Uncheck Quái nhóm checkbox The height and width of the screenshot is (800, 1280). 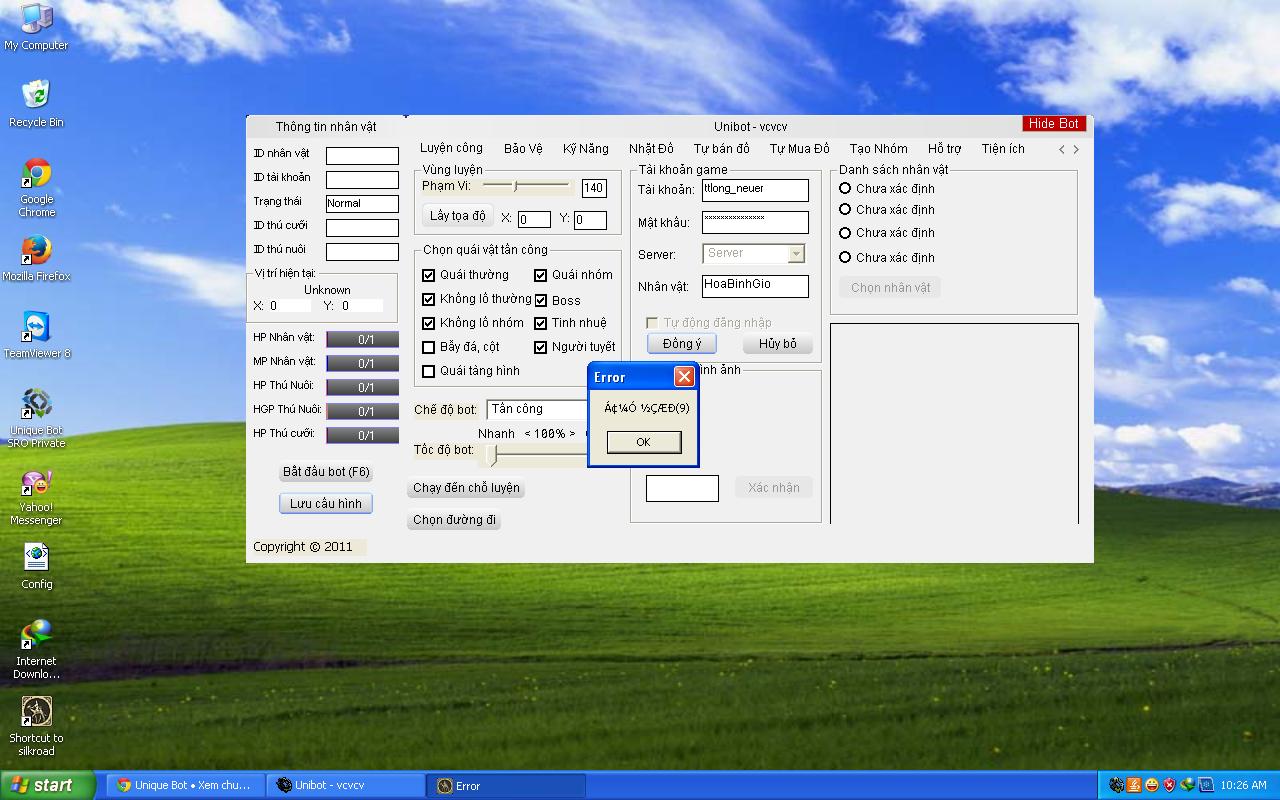point(541,275)
